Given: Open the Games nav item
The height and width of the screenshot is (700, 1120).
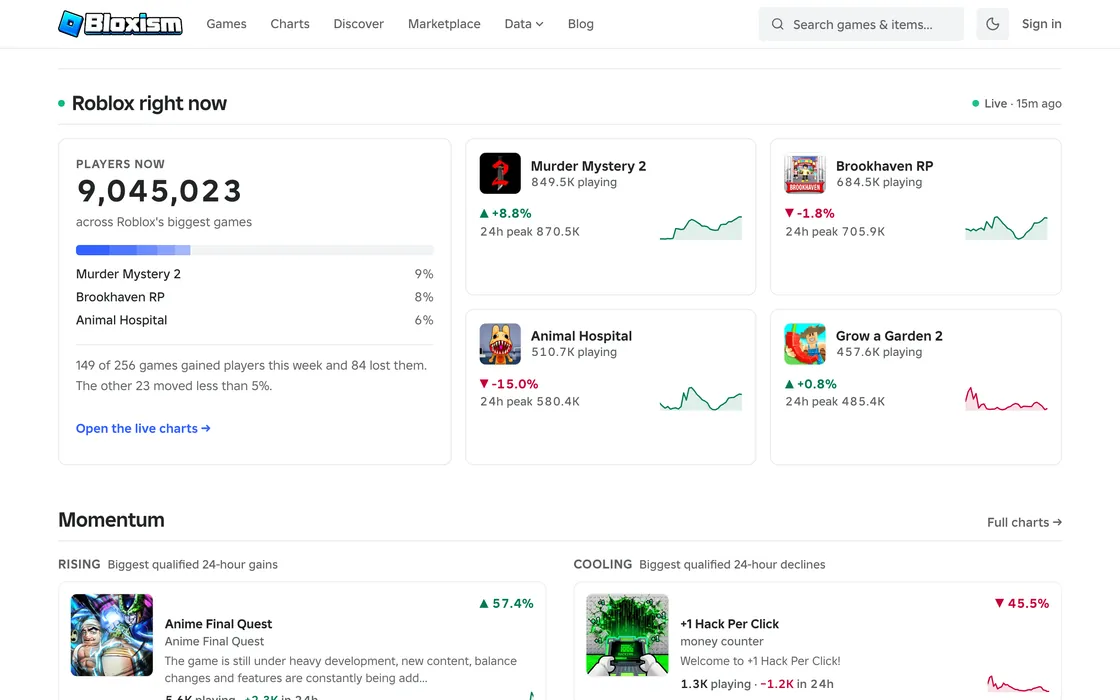Looking at the screenshot, I should click(x=226, y=24).
